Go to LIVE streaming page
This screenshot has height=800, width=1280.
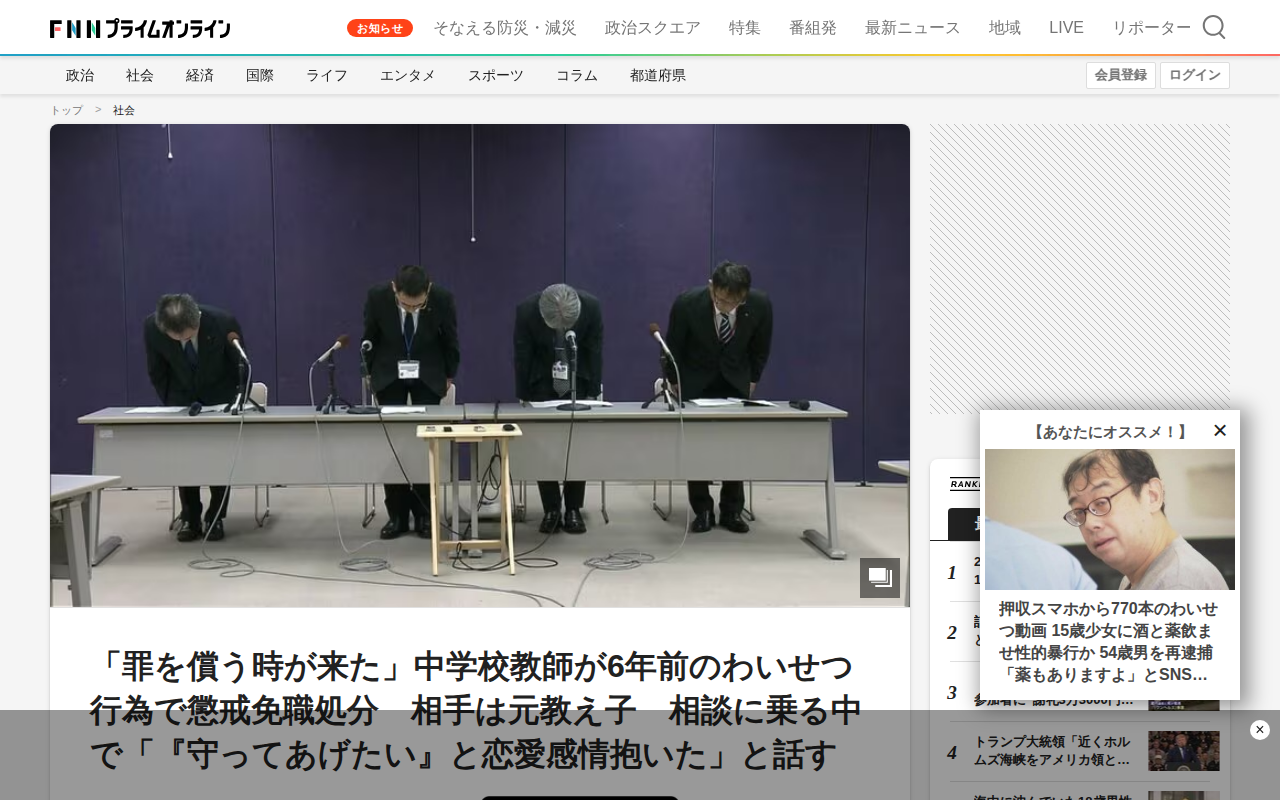point(1066,28)
